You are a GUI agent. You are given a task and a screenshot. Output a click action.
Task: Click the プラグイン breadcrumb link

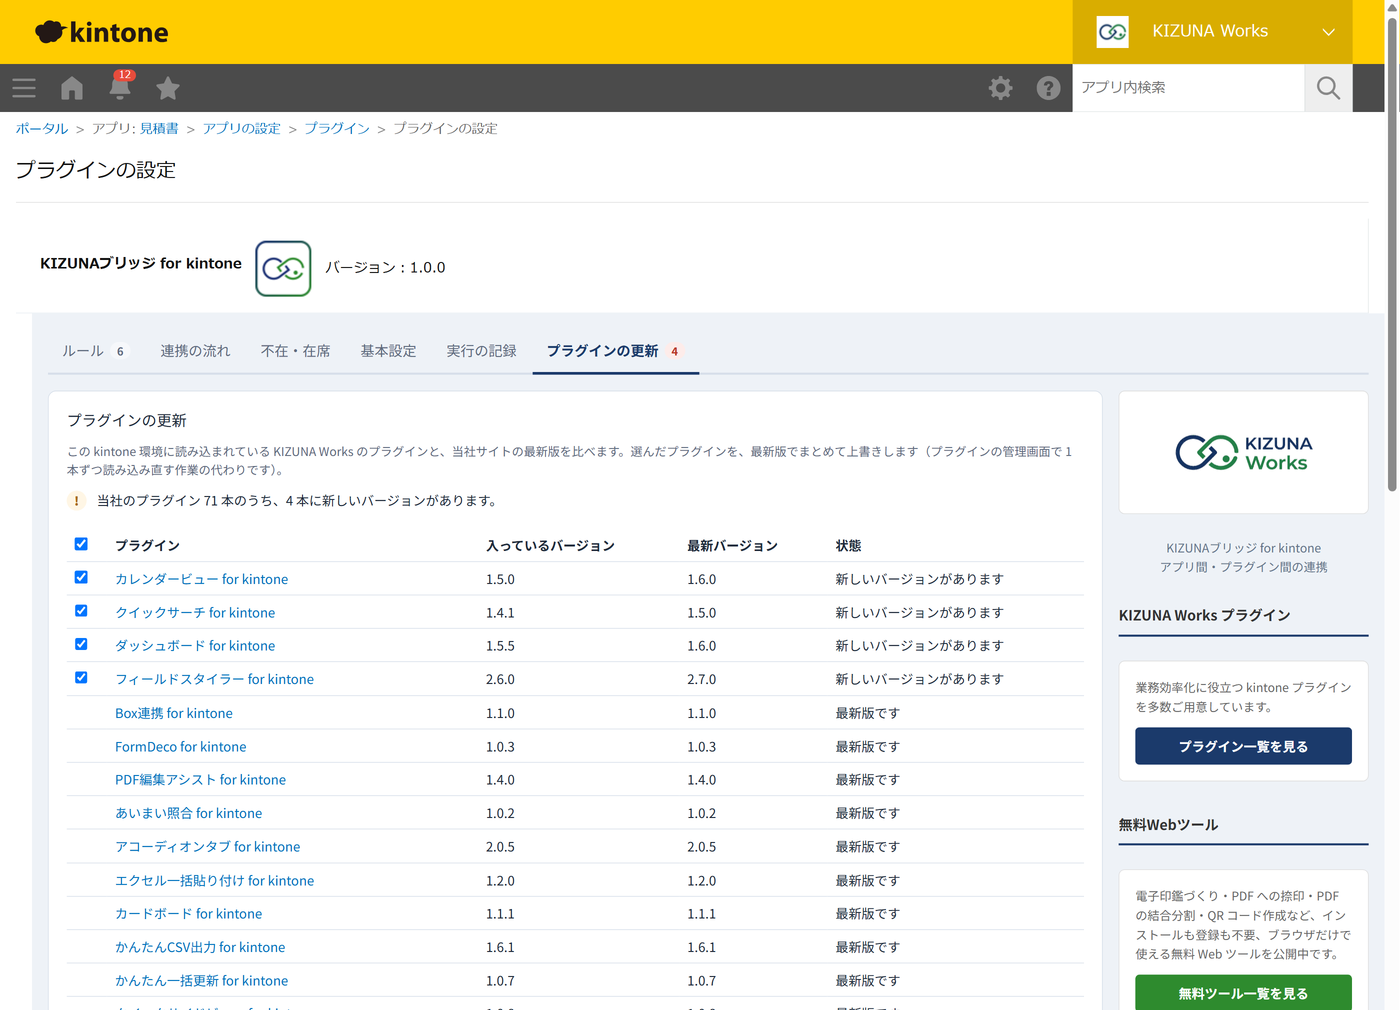pyautogui.click(x=337, y=129)
